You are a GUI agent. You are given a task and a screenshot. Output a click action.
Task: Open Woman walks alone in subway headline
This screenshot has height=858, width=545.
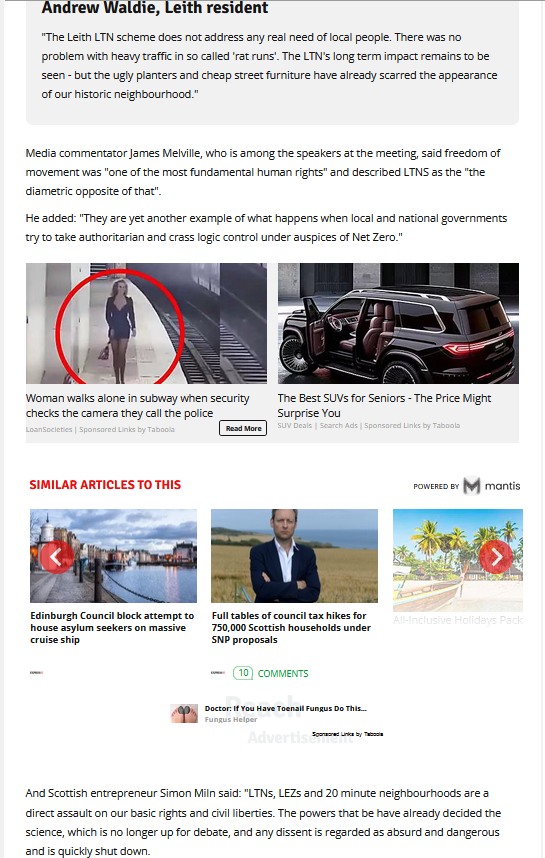pos(137,405)
